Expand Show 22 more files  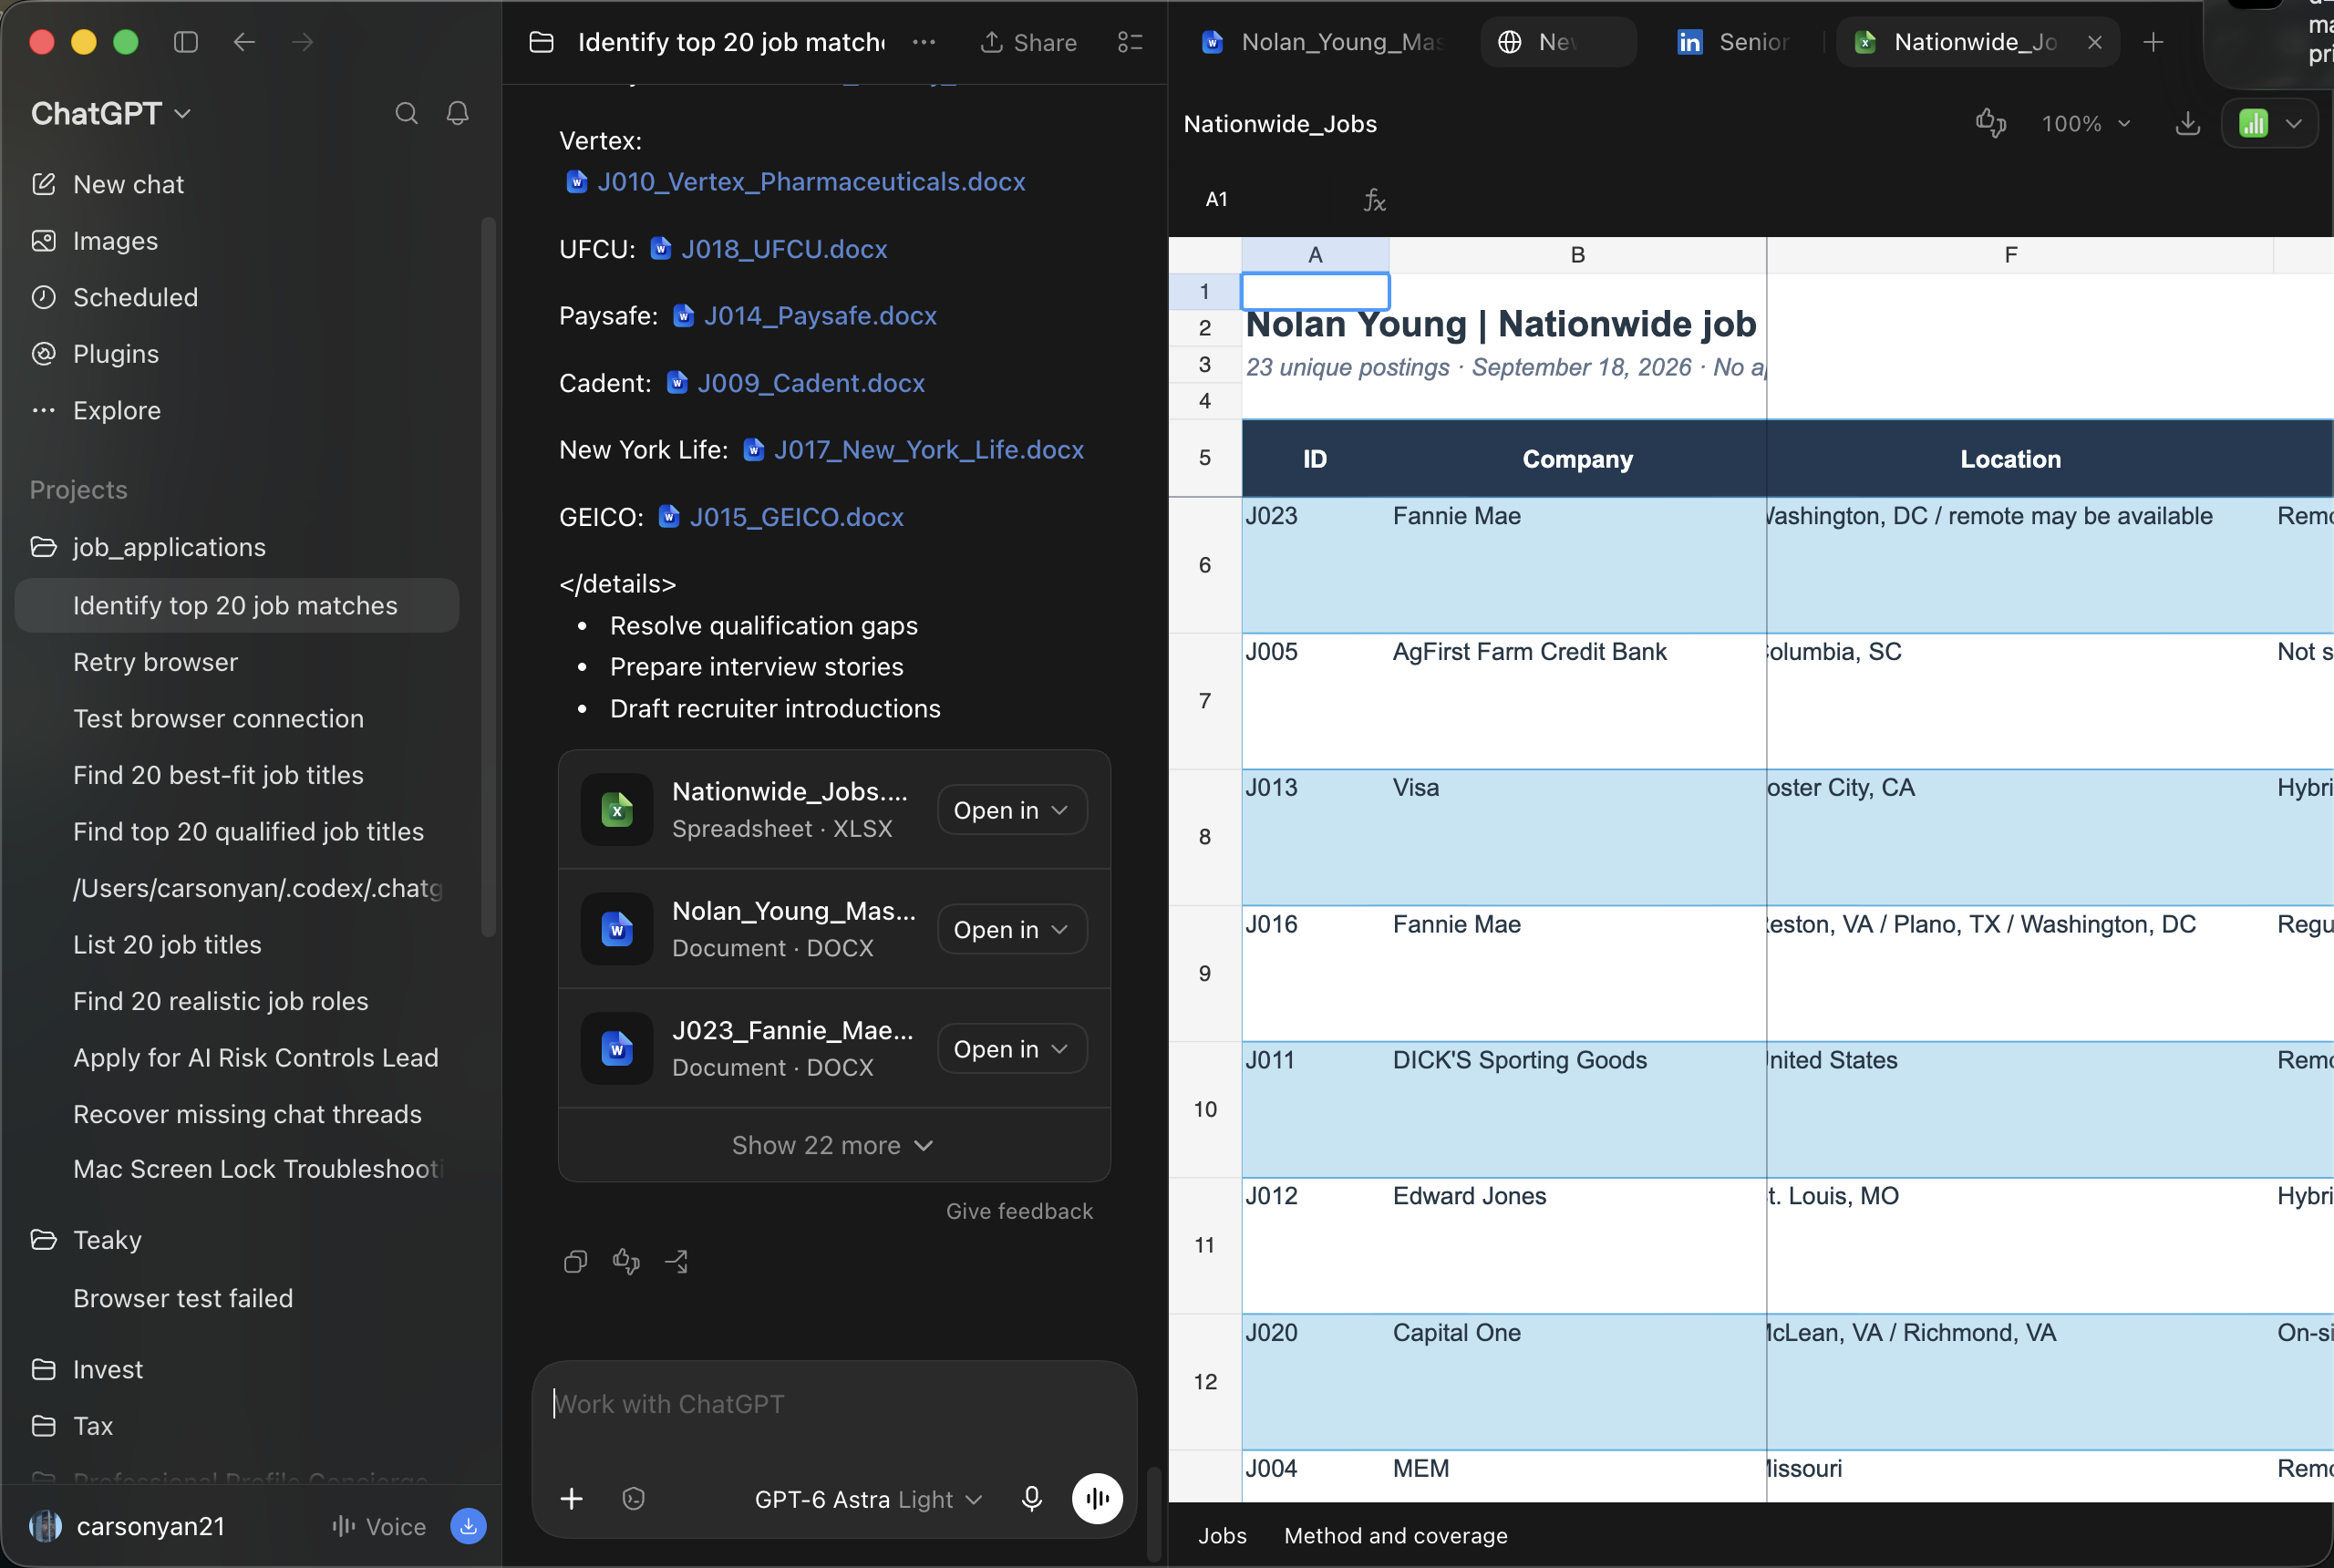(x=833, y=1145)
